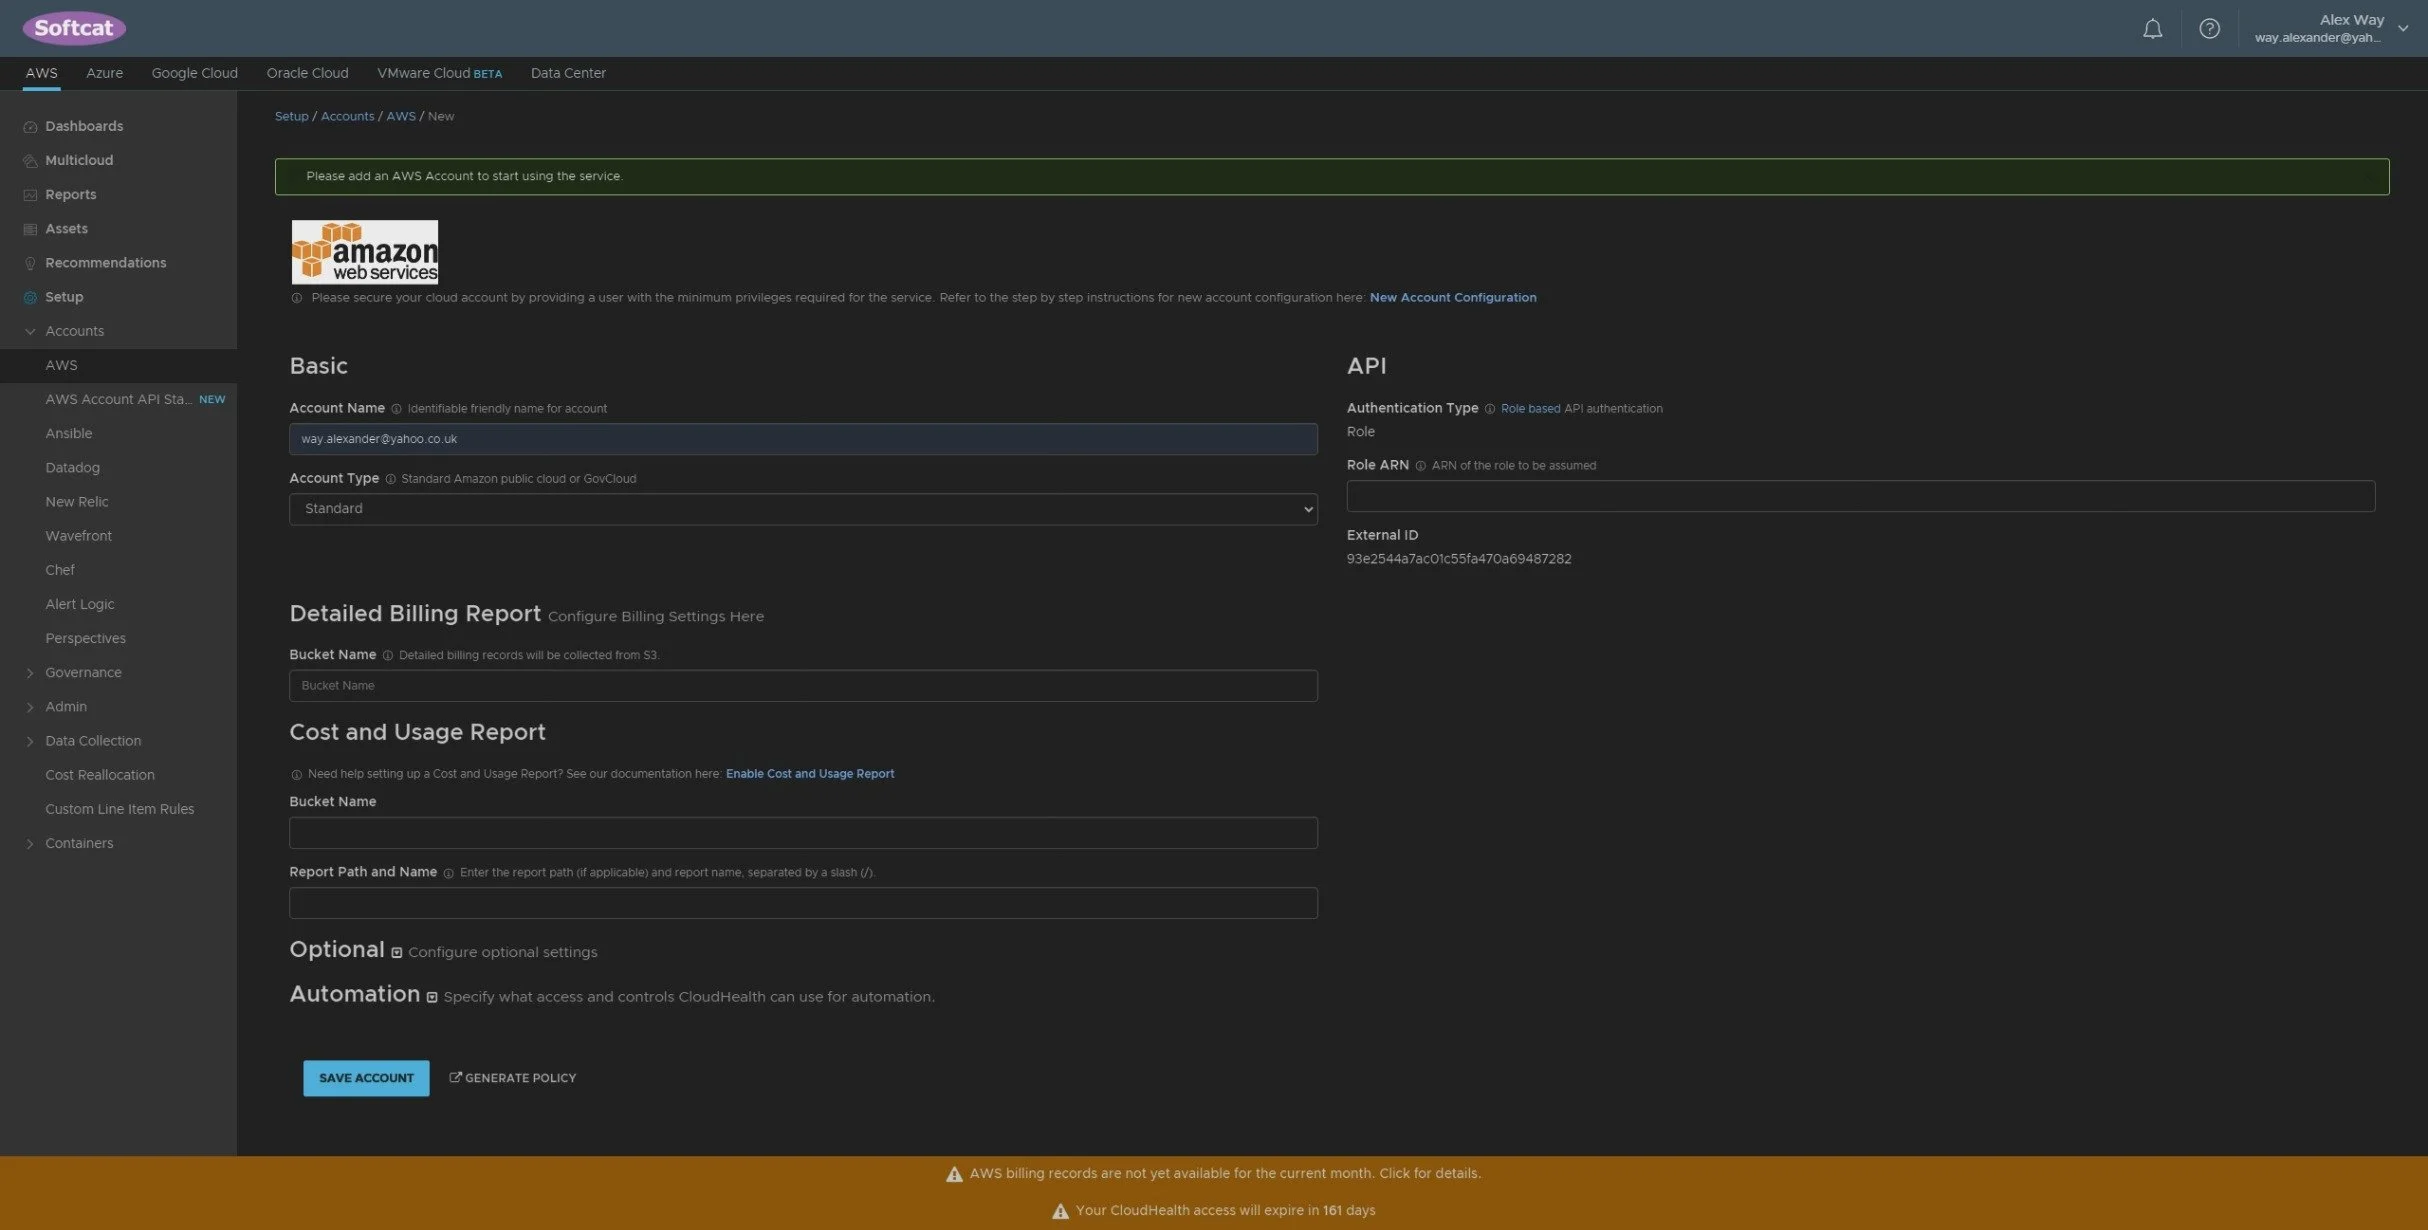Switch to the Google Cloud tab

pyautogui.click(x=194, y=73)
